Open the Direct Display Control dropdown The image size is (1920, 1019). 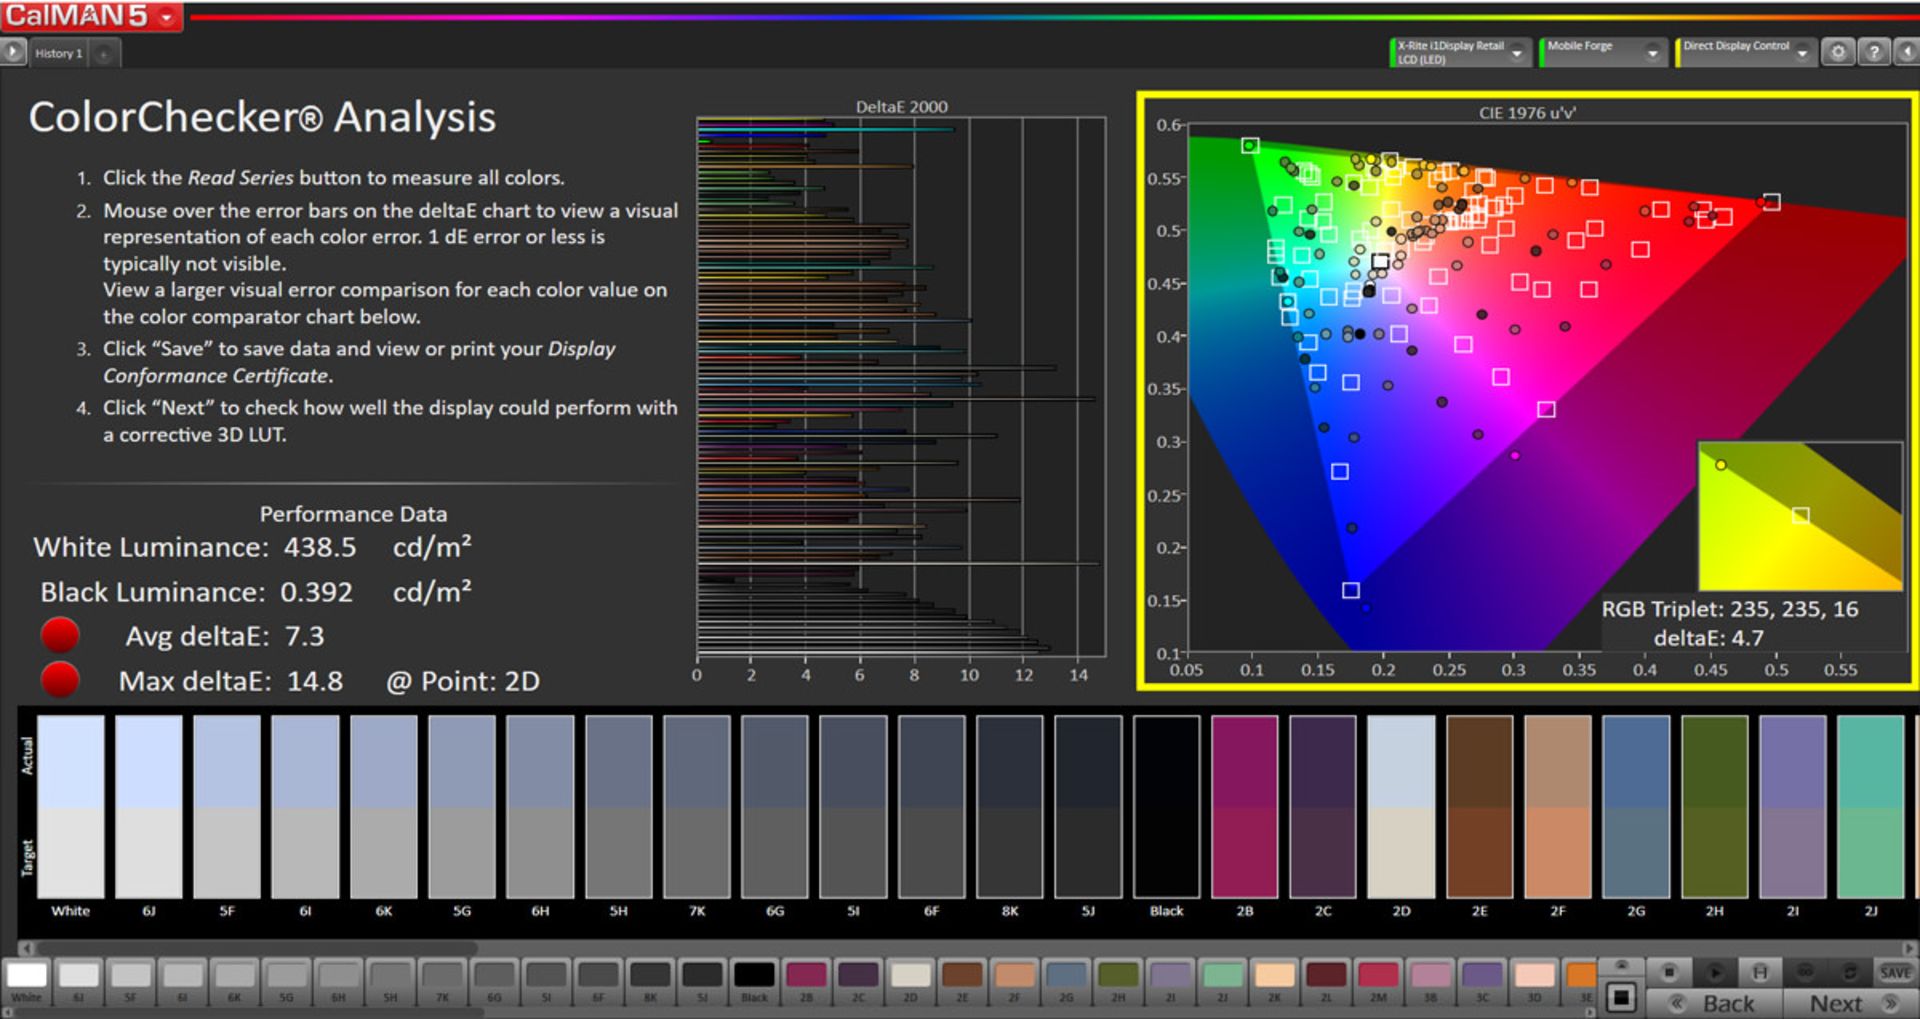1802,53
